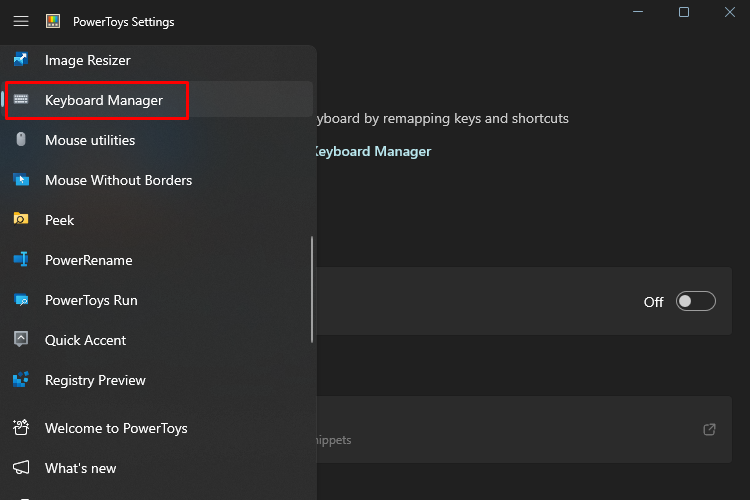
Task: Click the sidebar vertical scrollbar
Action: [312, 289]
